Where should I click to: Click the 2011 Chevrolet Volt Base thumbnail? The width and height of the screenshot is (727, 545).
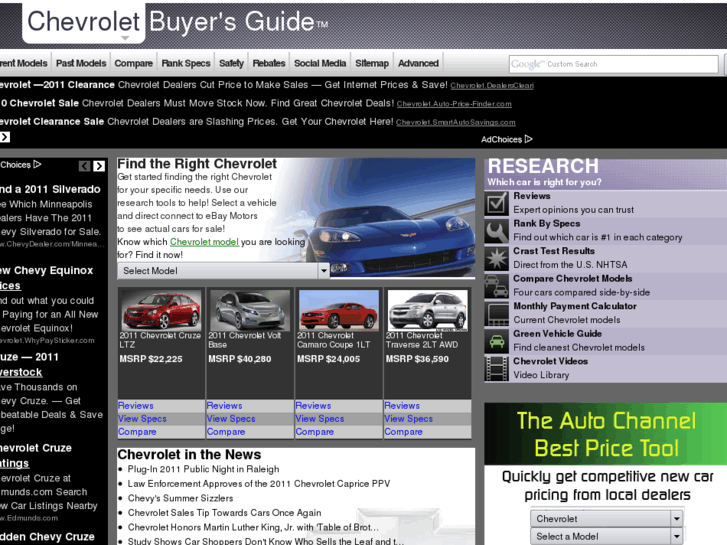(x=250, y=310)
